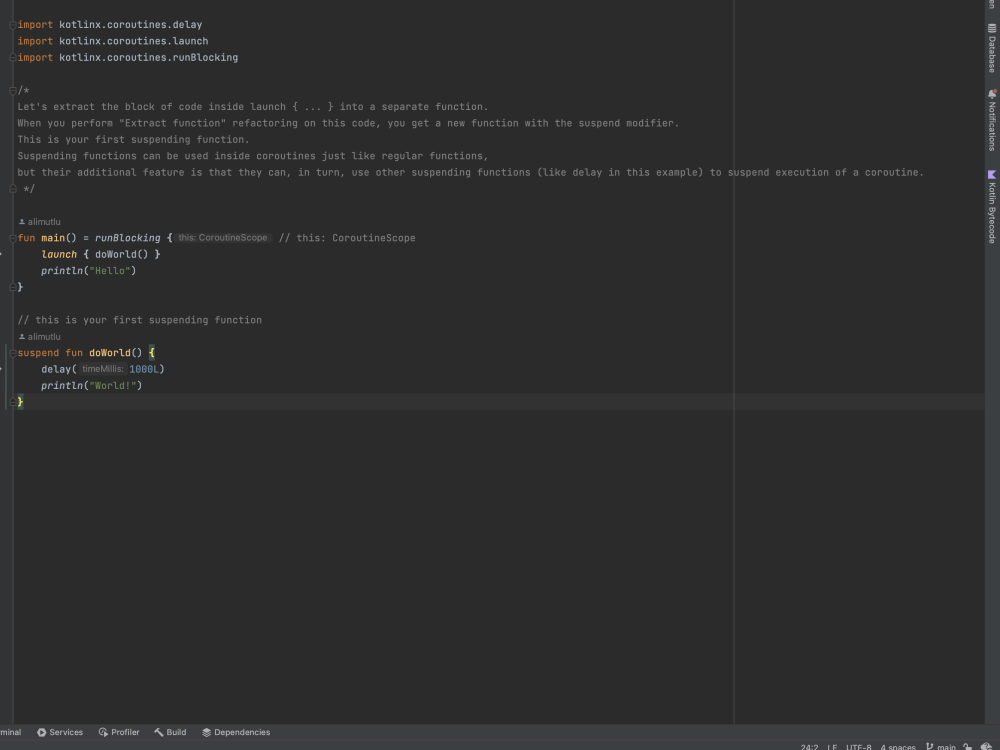Screen dimensions: 1000x750
Task: Click the "World!" string literal
Action: coord(113,386)
